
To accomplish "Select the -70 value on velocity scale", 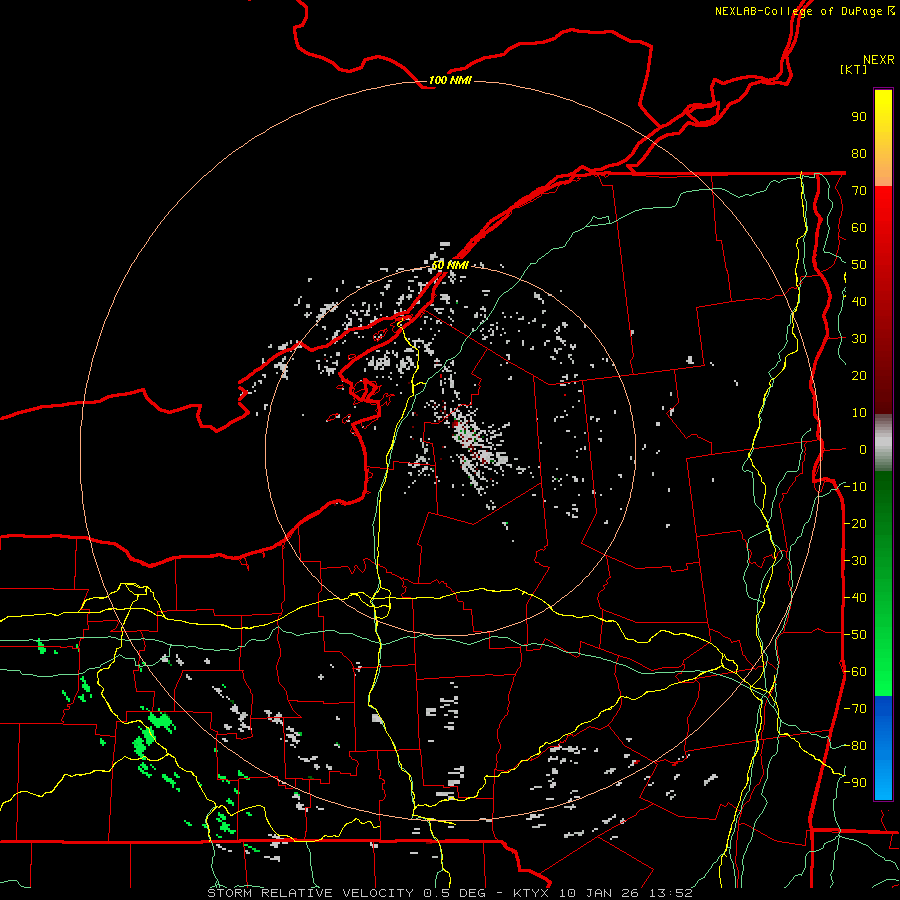I will point(855,709).
